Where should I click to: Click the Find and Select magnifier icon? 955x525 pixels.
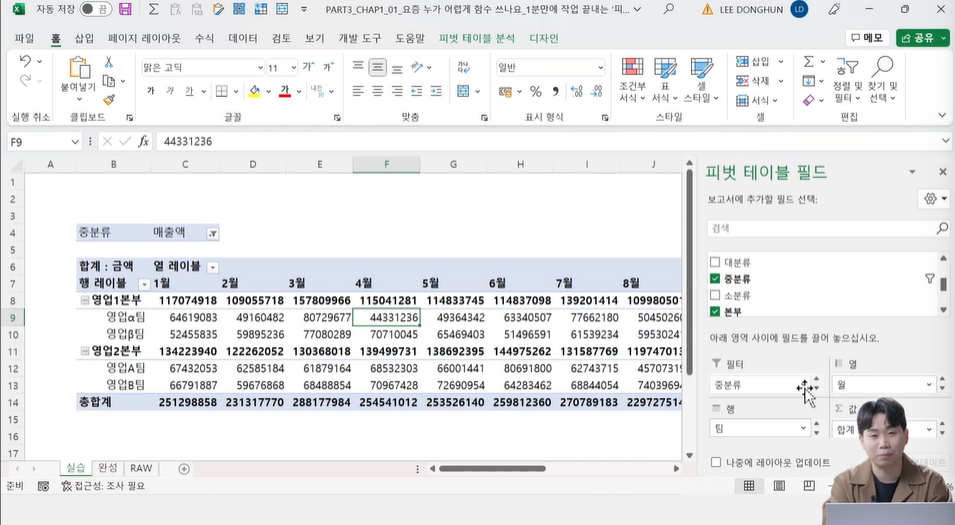(883, 66)
